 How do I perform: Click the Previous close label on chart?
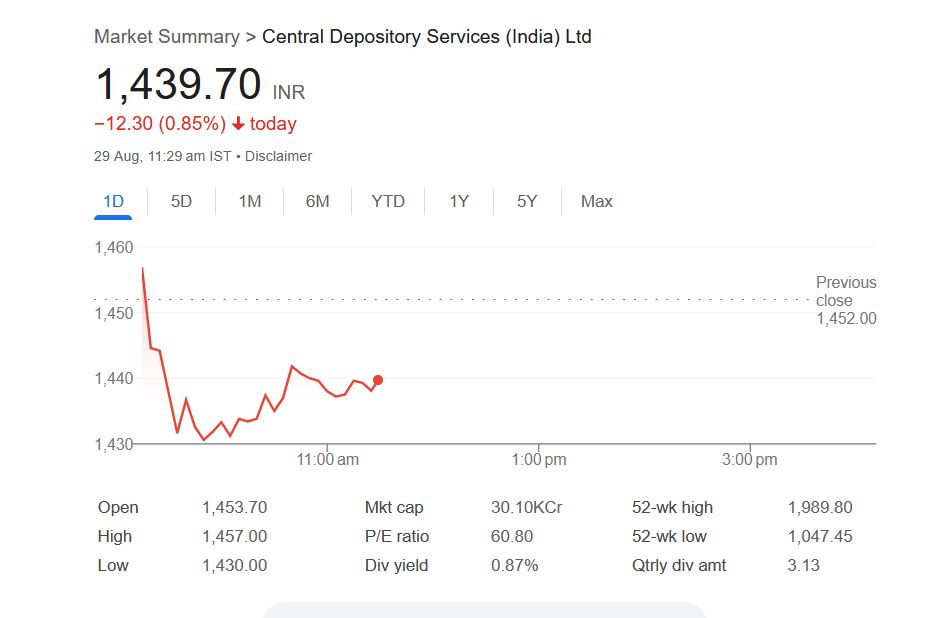[x=845, y=291]
